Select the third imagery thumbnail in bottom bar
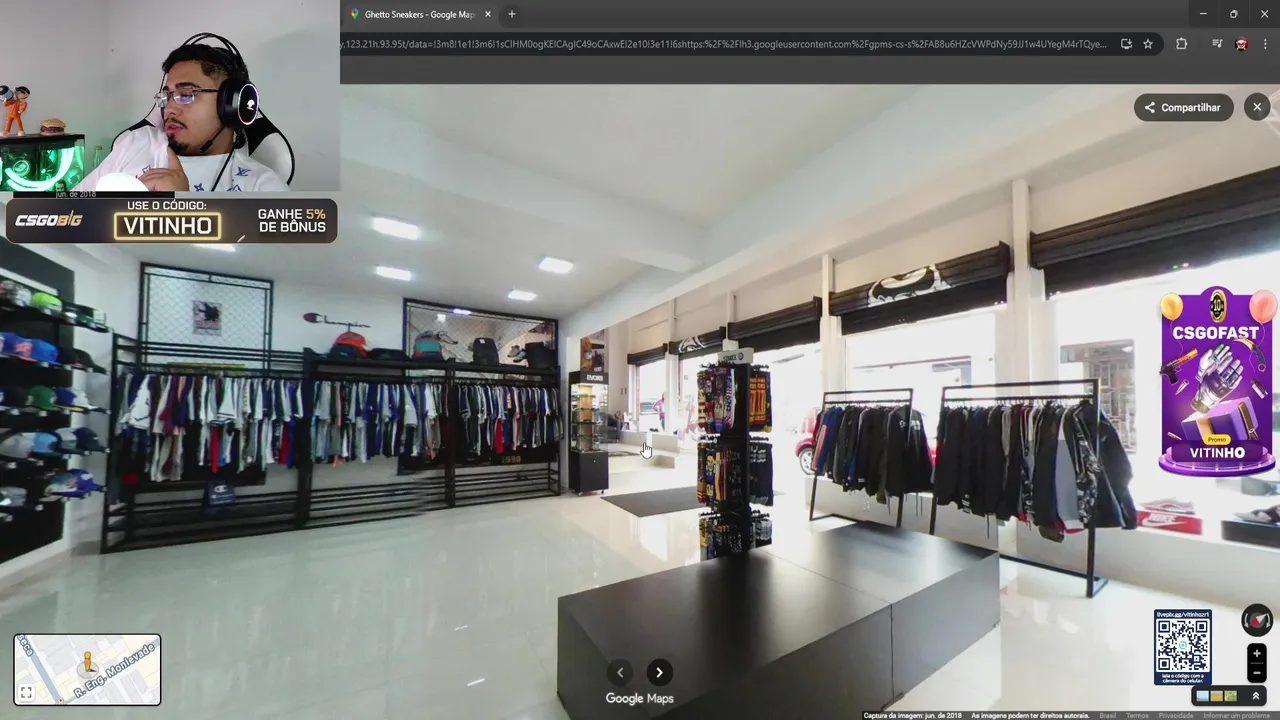Image resolution: width=1280 pixels, height=720 pixels. 1230,696
